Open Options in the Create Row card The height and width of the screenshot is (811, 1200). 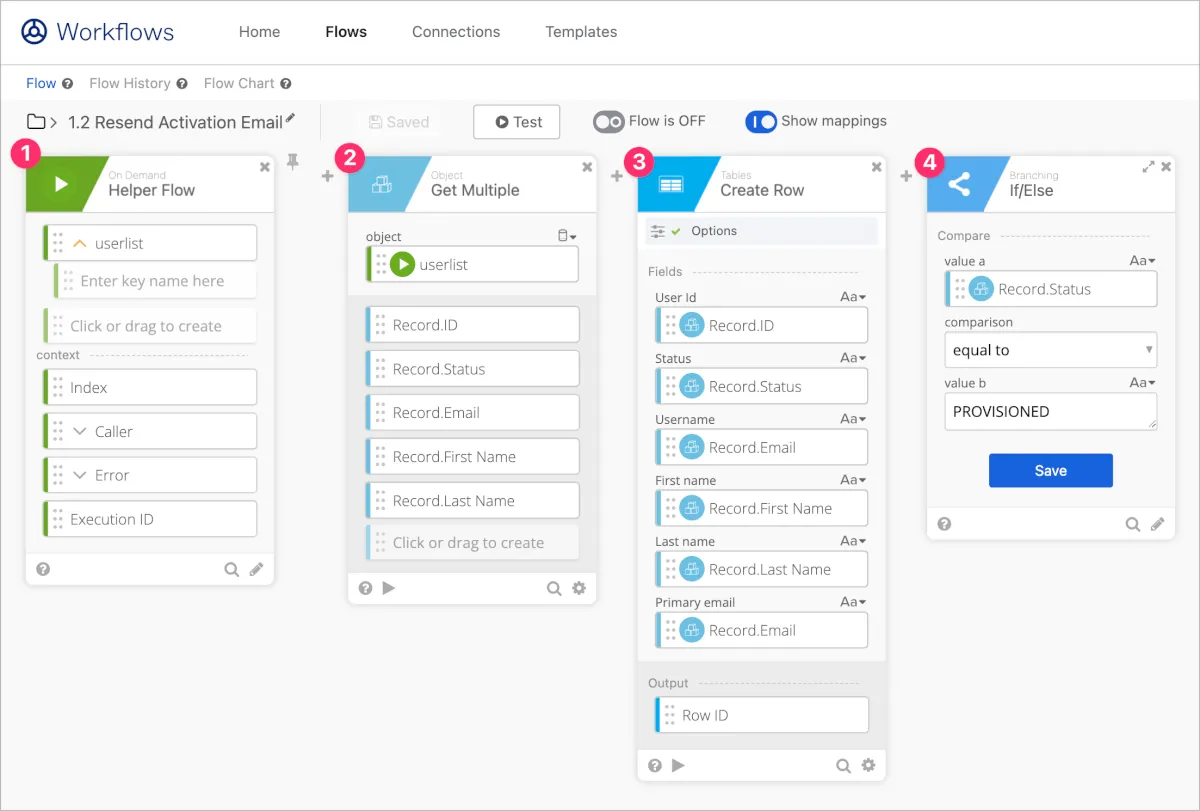point(761,231)
